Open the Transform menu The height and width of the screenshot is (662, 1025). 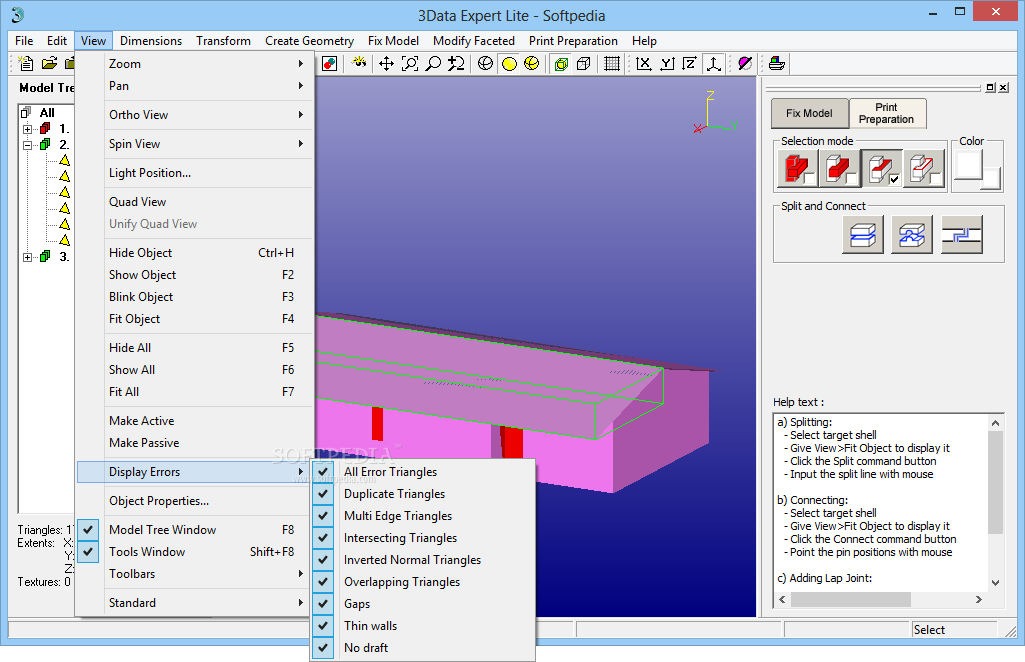click(224, 41)
